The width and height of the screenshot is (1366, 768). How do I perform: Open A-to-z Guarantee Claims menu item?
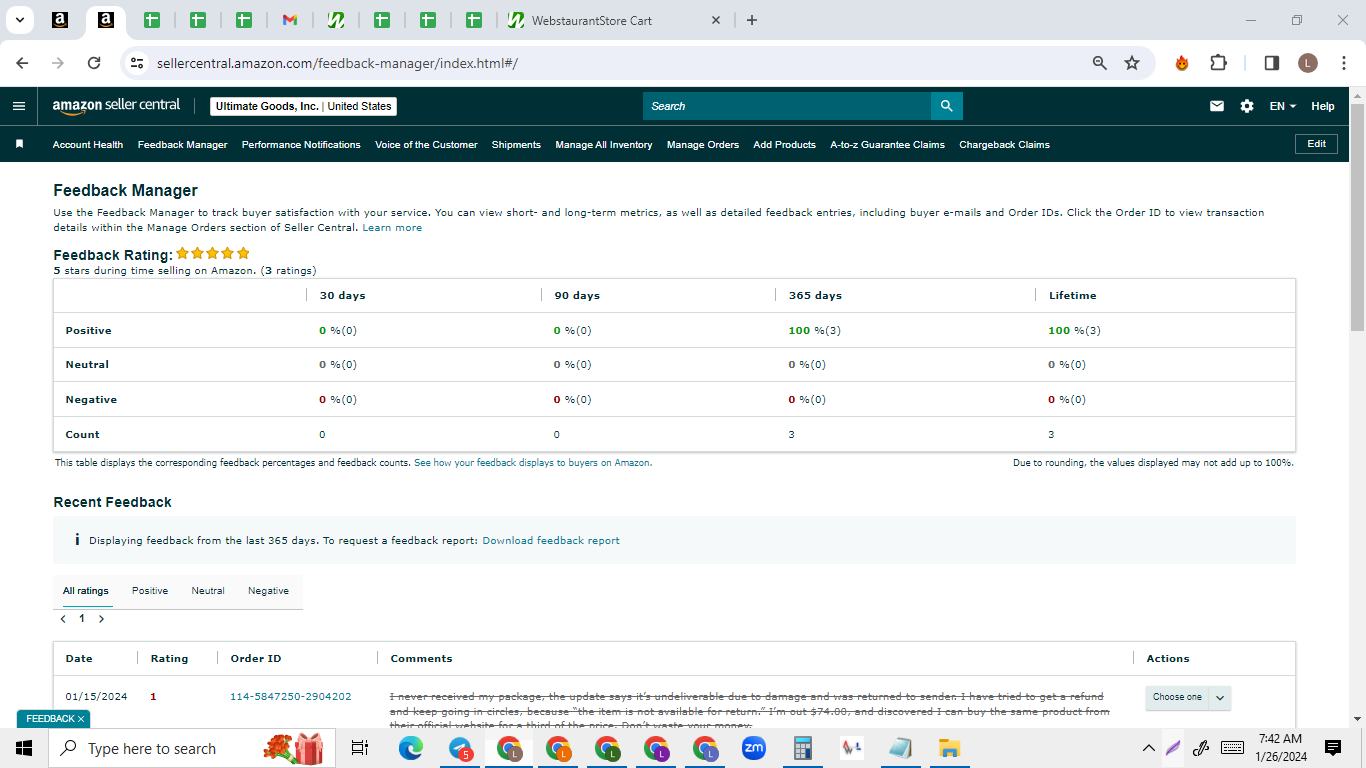coord(887,145)
